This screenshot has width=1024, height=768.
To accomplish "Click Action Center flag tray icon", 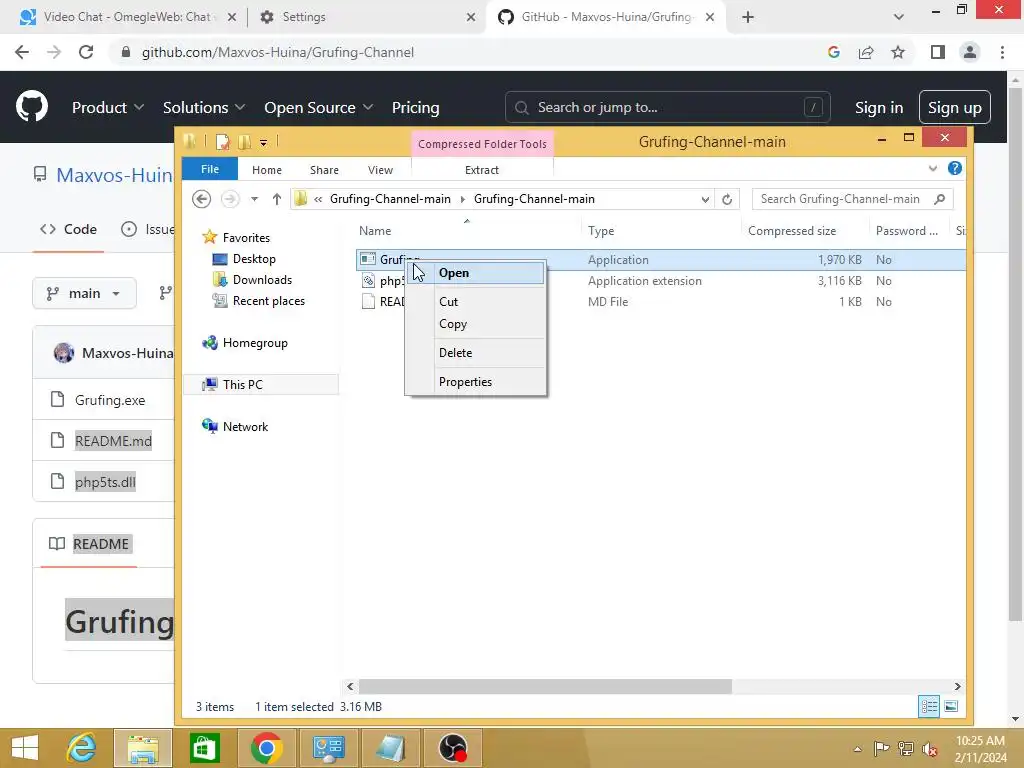I will 882,748.
